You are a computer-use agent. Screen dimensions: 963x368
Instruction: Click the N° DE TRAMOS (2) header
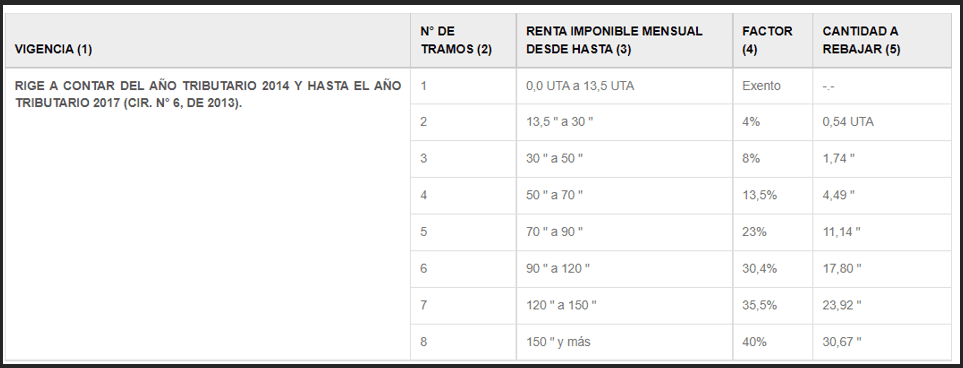point(463,41)
